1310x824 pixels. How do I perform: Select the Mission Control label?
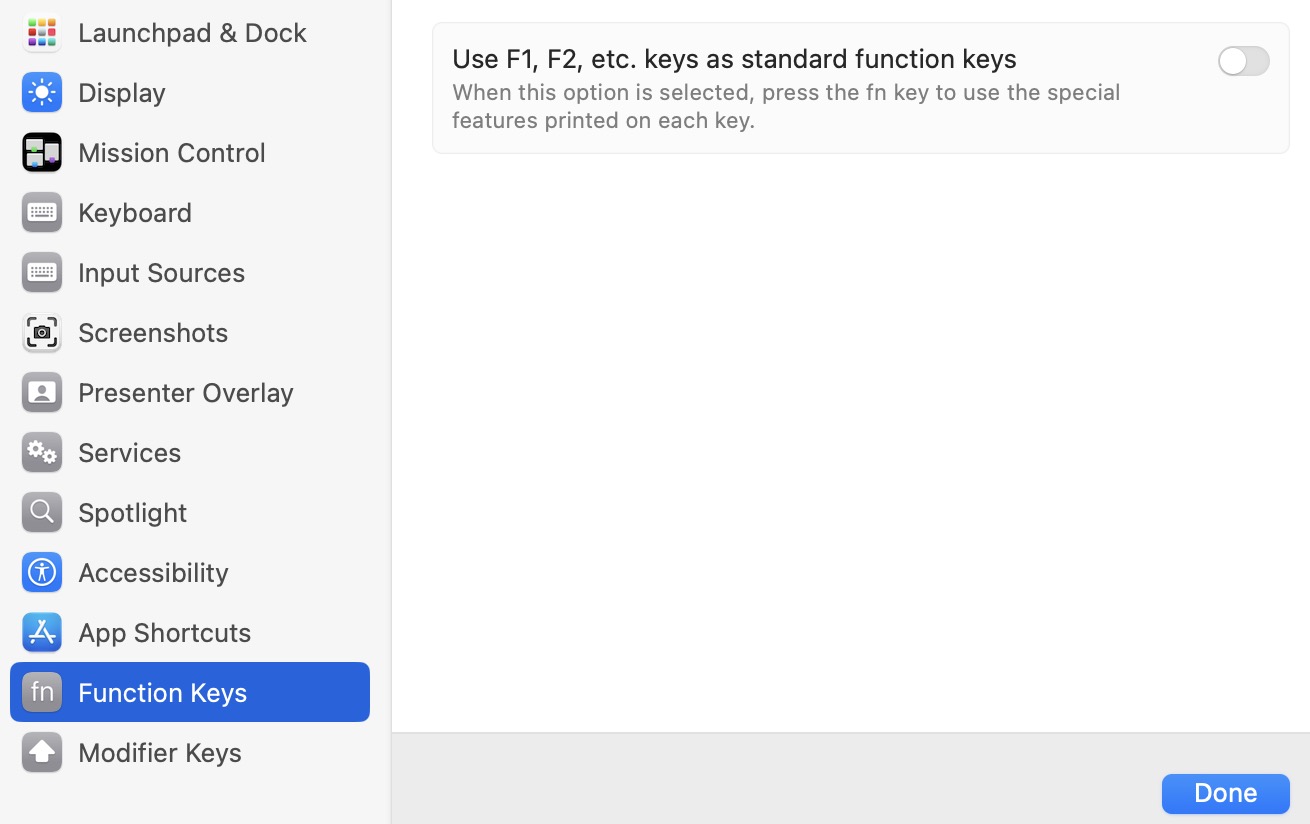pos(172,152)
